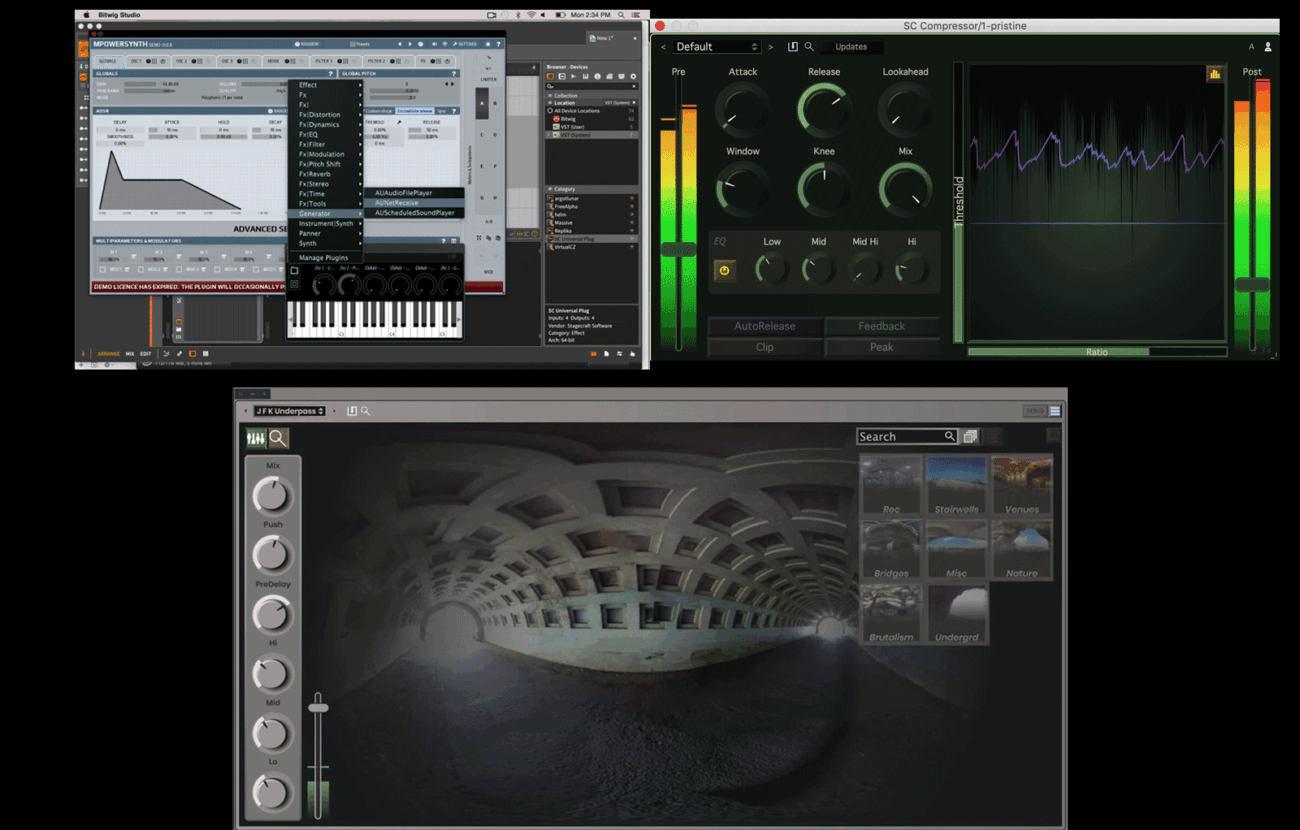1300x830 pixels.
Task: Toggle Clip in SC Compressor
Action: (x=765, y=347)
